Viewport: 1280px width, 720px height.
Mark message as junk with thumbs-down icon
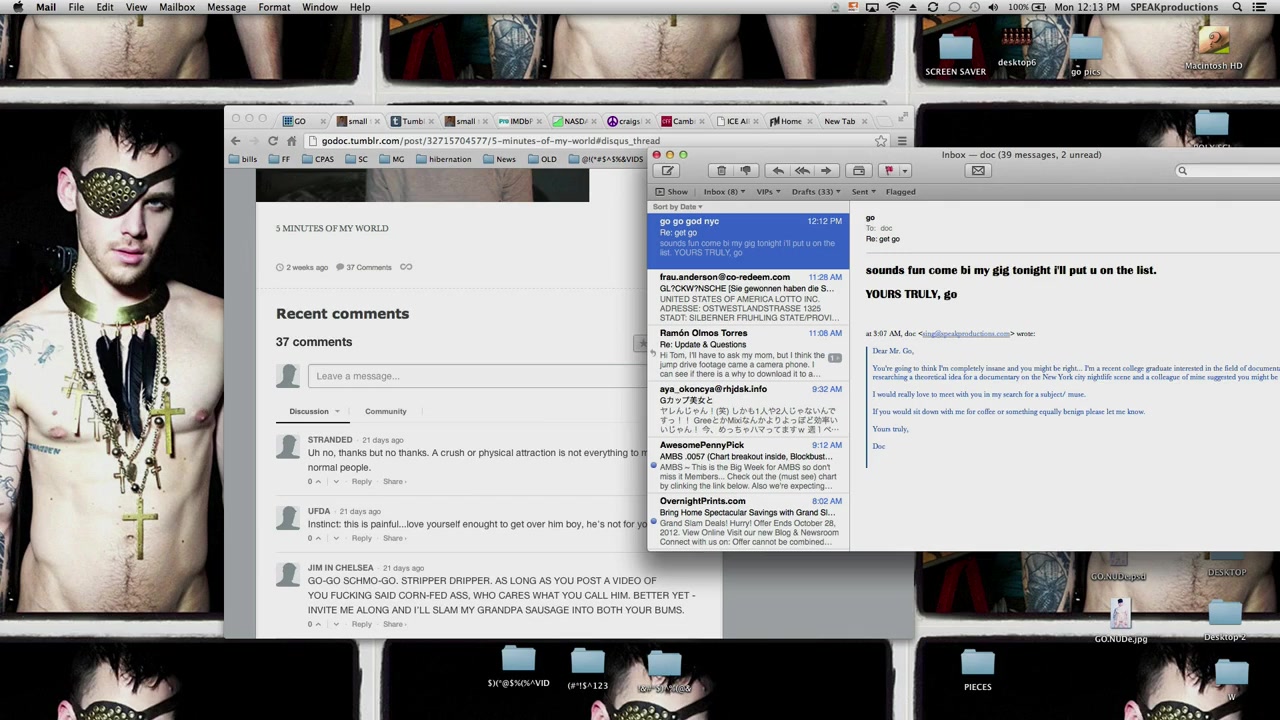point(745,171)
